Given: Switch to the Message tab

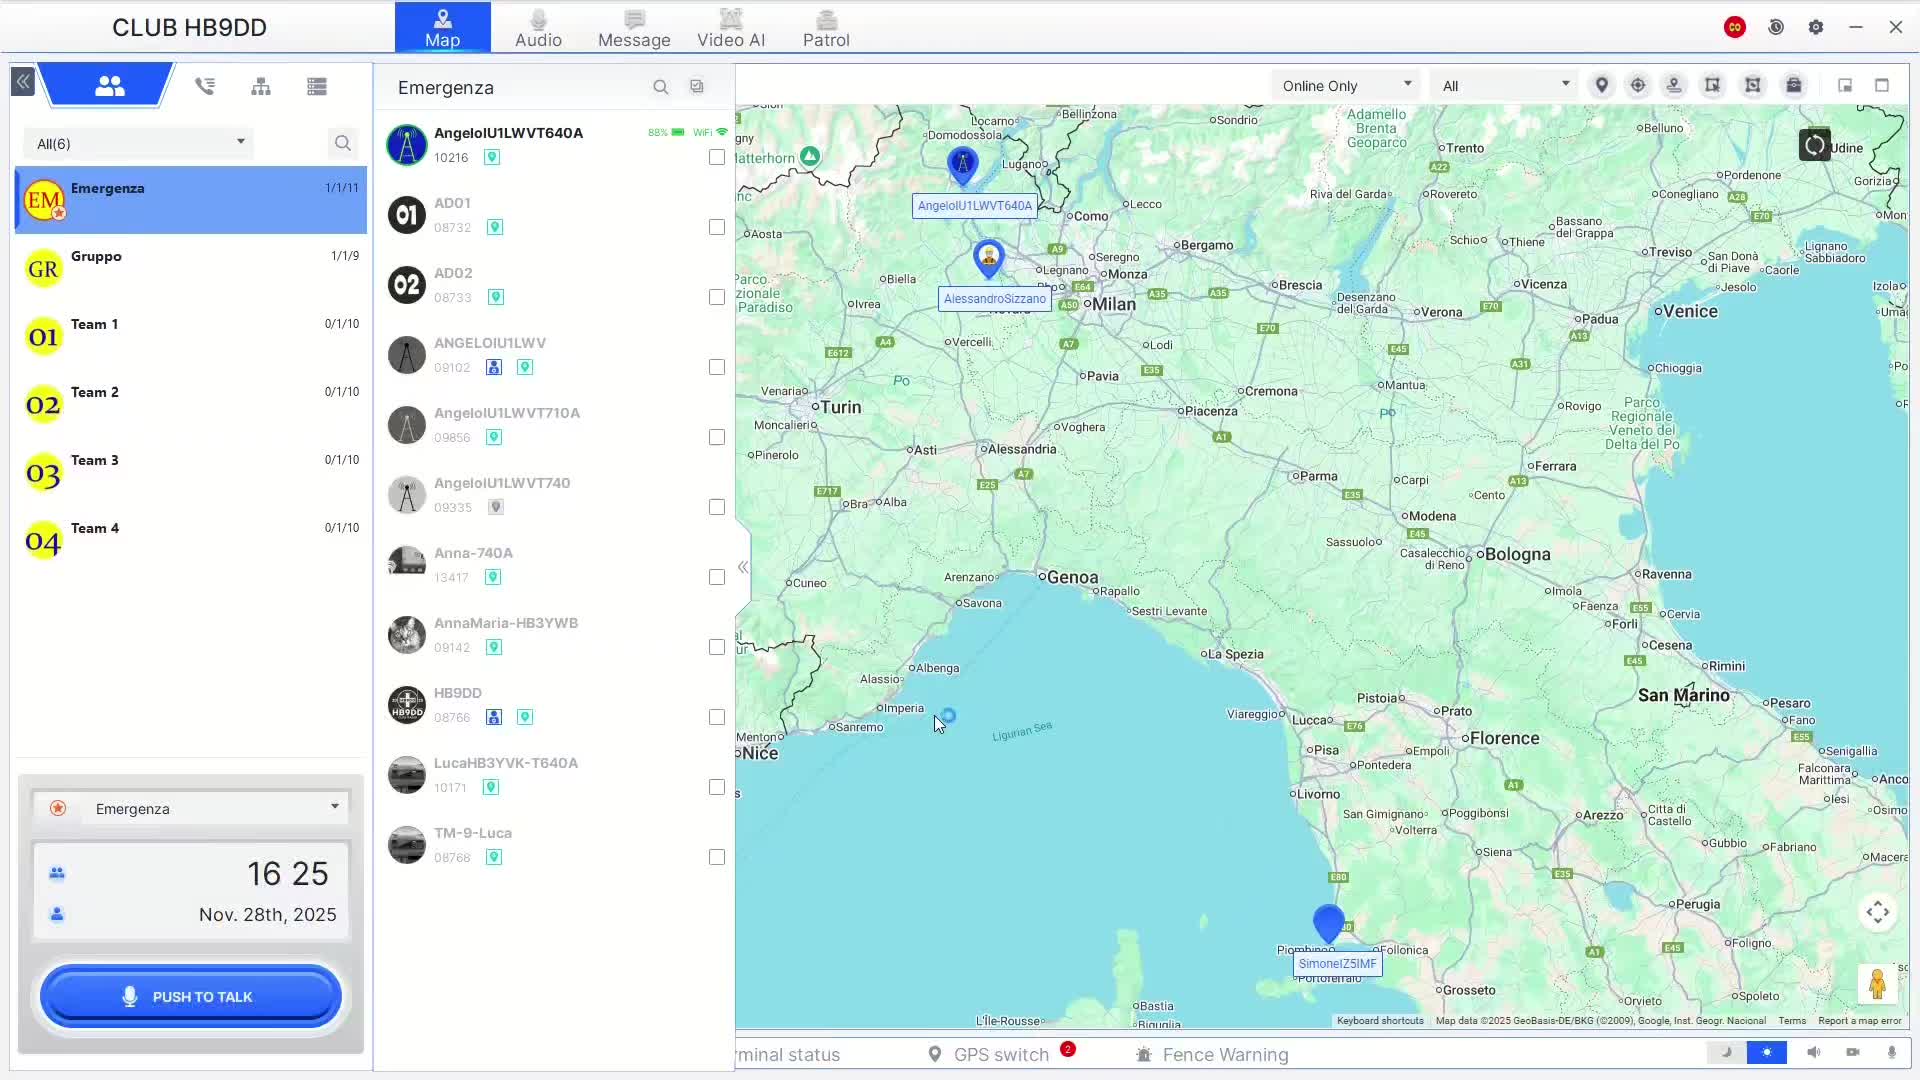Looking at the screenshot, I should click(x=634, y=28).
